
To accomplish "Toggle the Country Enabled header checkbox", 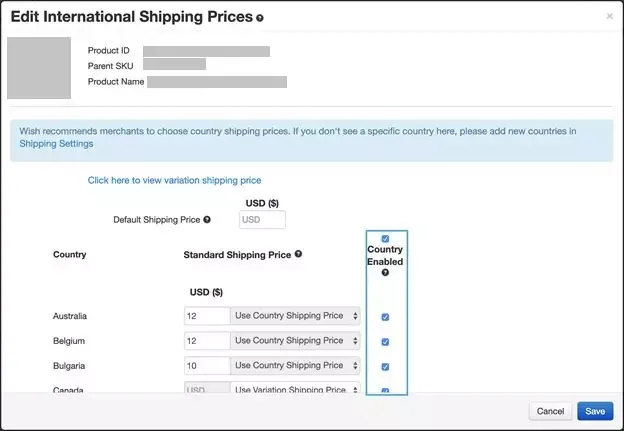I will [x=385, y=239].
